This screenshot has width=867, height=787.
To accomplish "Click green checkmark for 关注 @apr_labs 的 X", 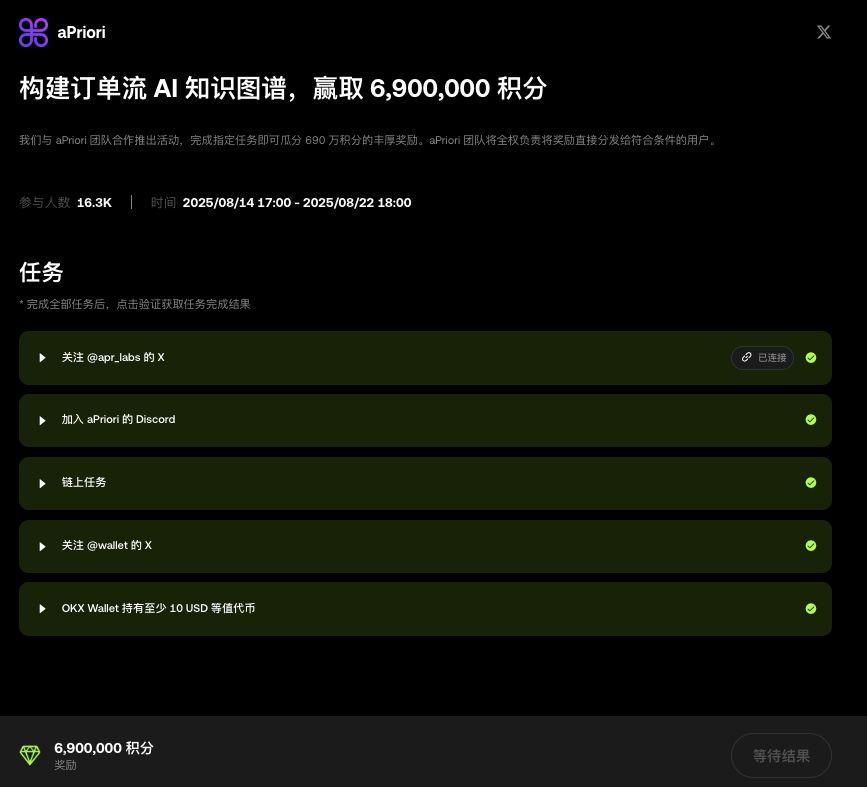I will pos(811,358).
